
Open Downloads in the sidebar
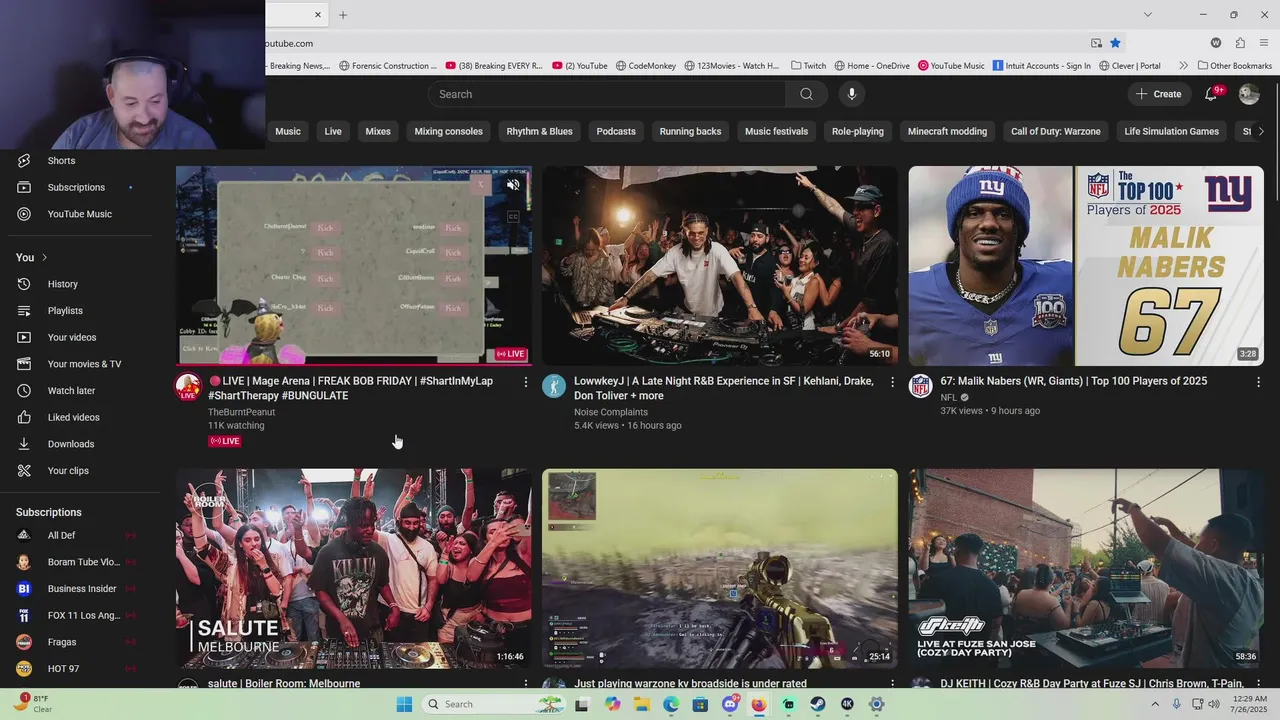click(x=70, y=444)
